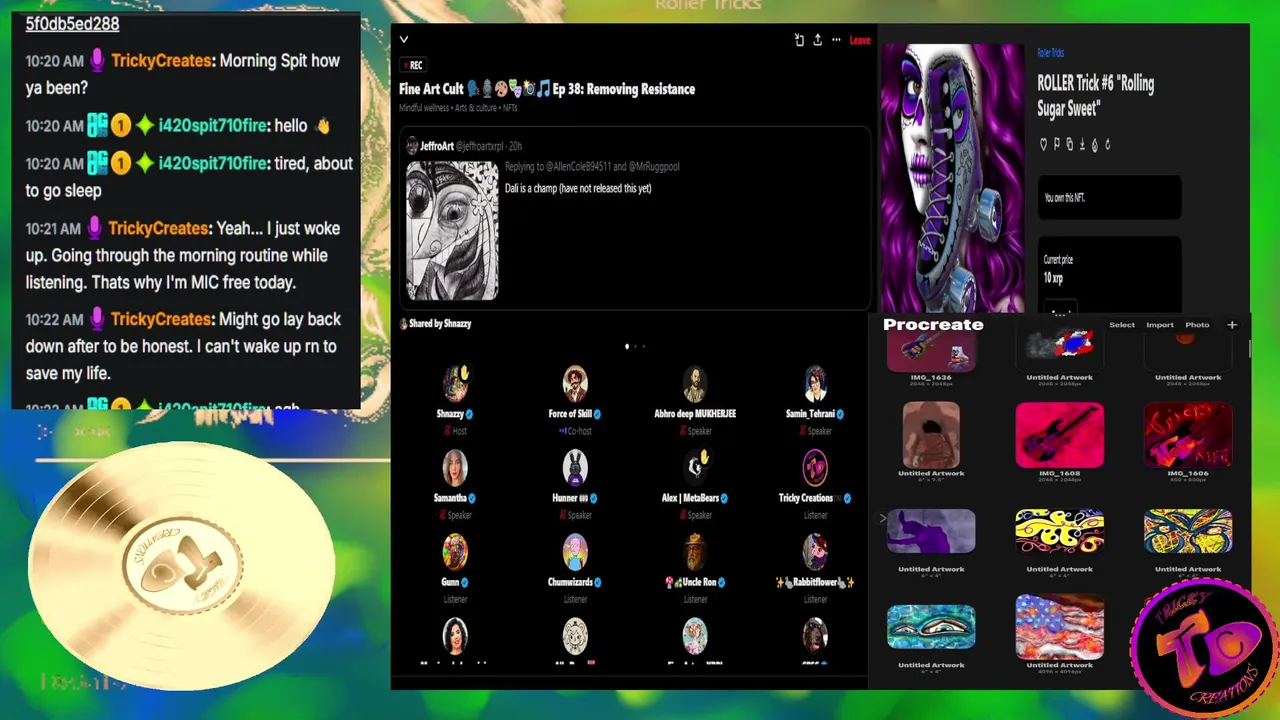Create new canvas with Procreate plus icon
The height and width of the screenshot is (720, 1280).
click(x=1232, y=325)
